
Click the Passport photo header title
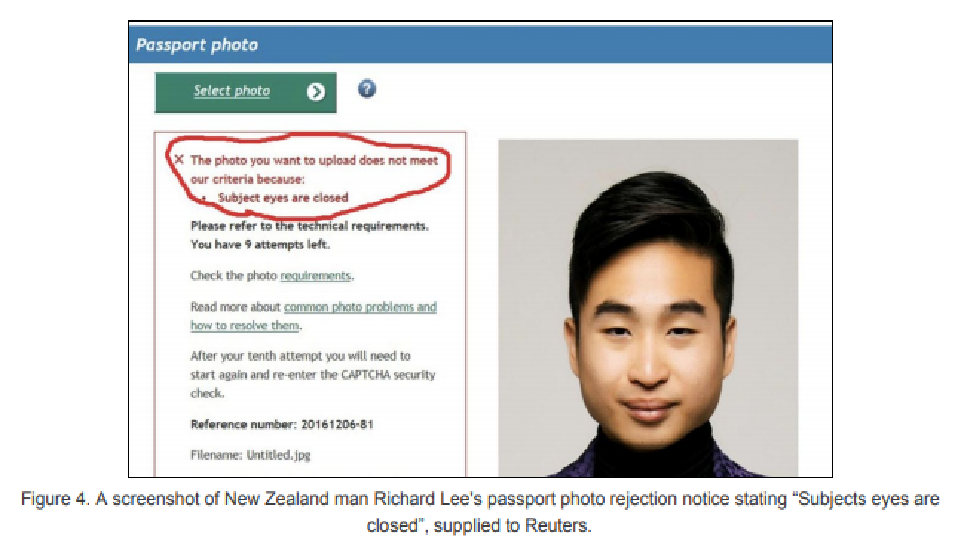pyautogui.click(x=197, y=45)
